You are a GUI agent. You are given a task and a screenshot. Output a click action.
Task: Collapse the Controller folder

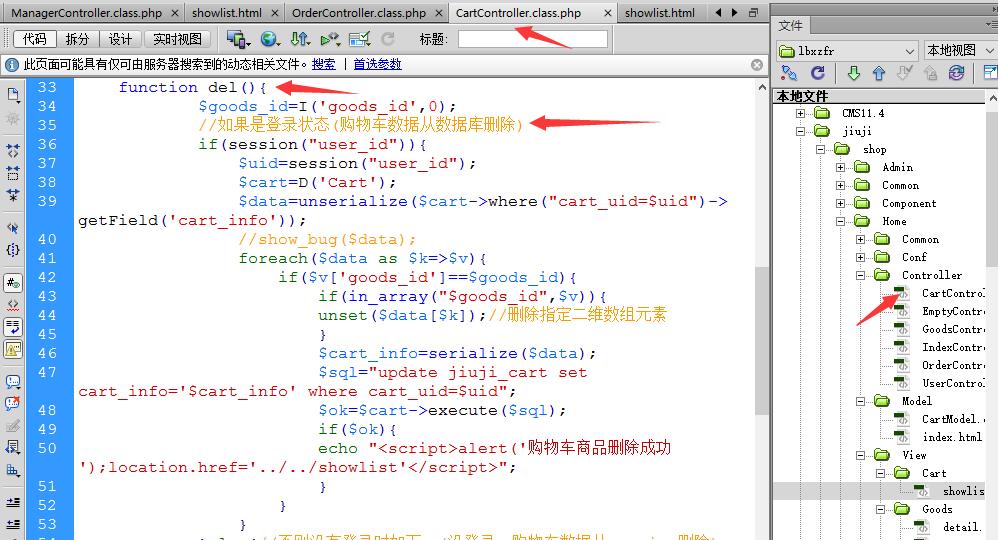(861, 276)
